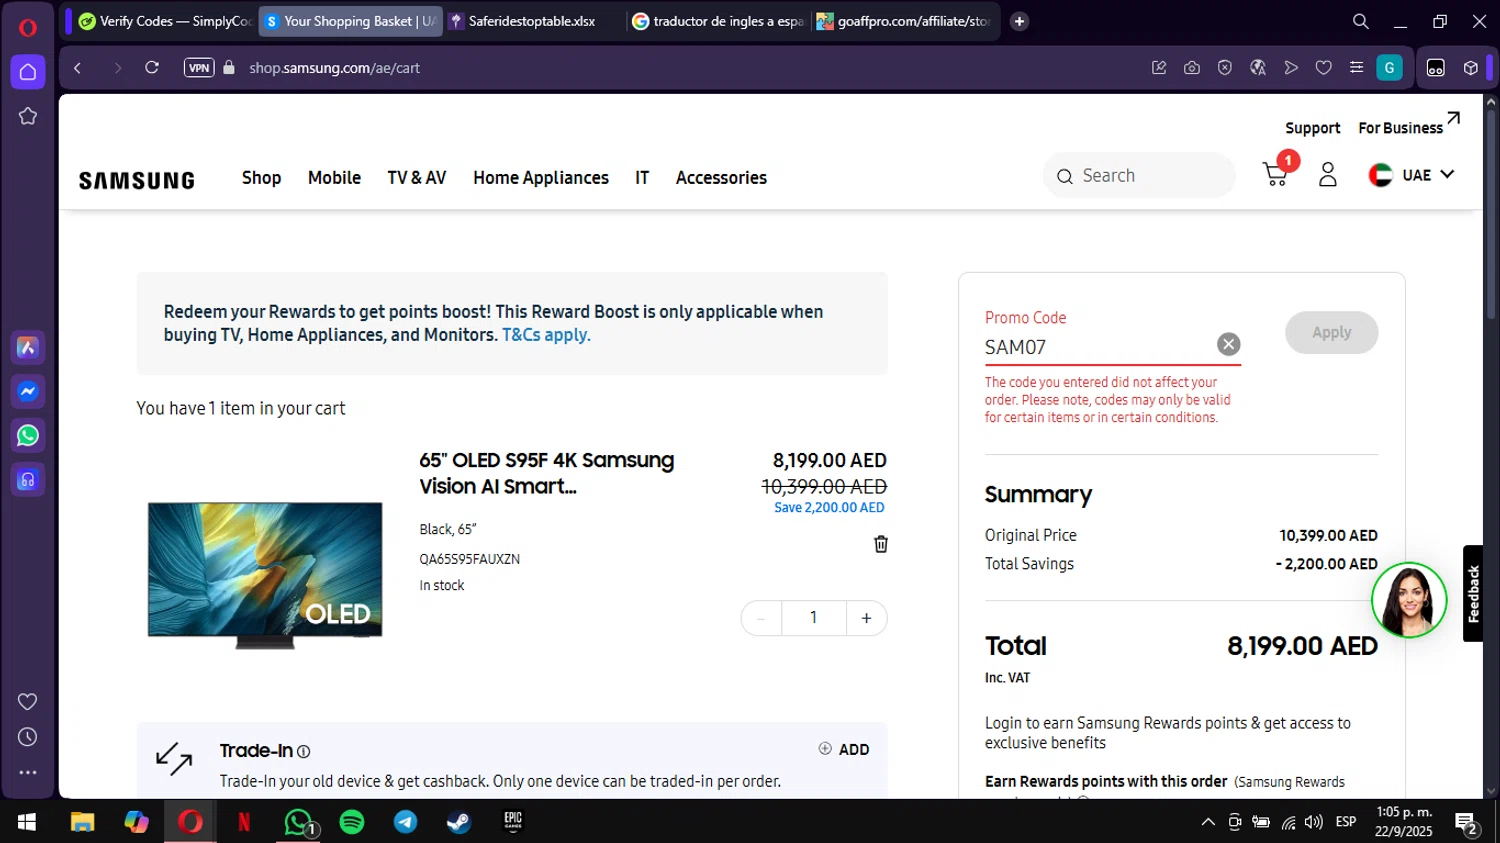Open Opera sidebar bookmarks star
Viewport: 1500px width, 843px height.
[28, 116]
